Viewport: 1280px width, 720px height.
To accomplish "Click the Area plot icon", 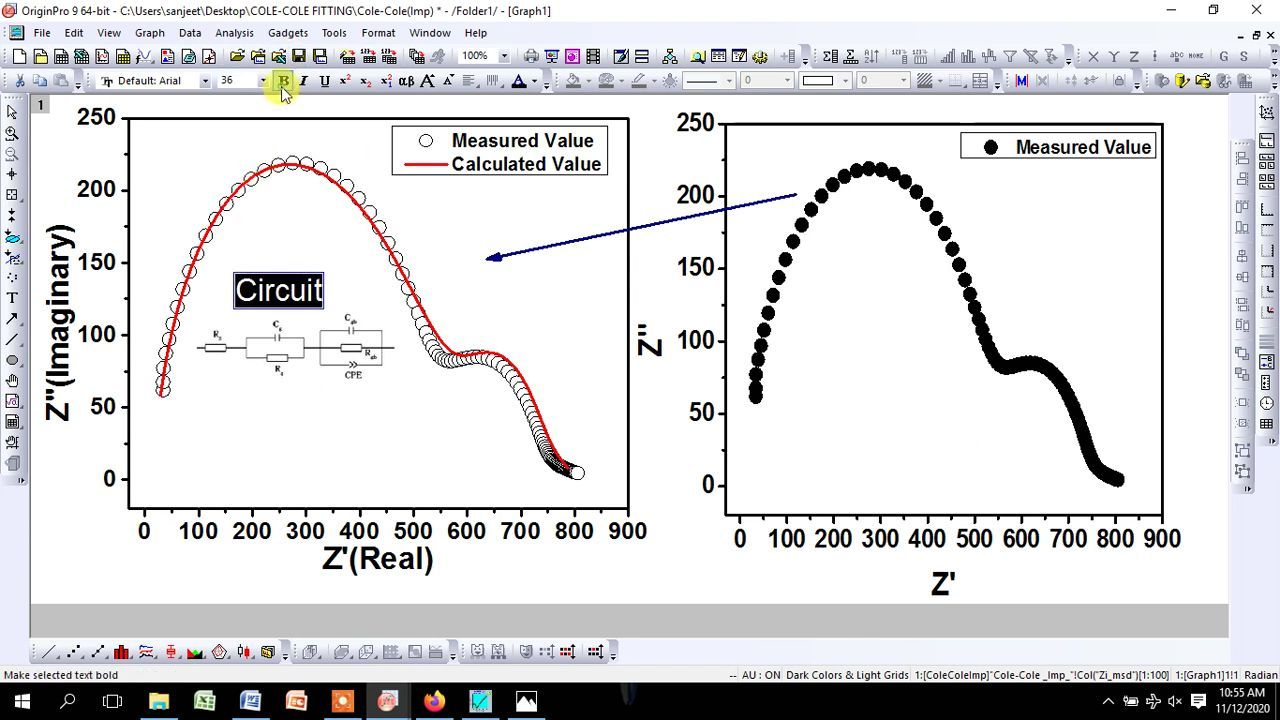I will (195, 652).
